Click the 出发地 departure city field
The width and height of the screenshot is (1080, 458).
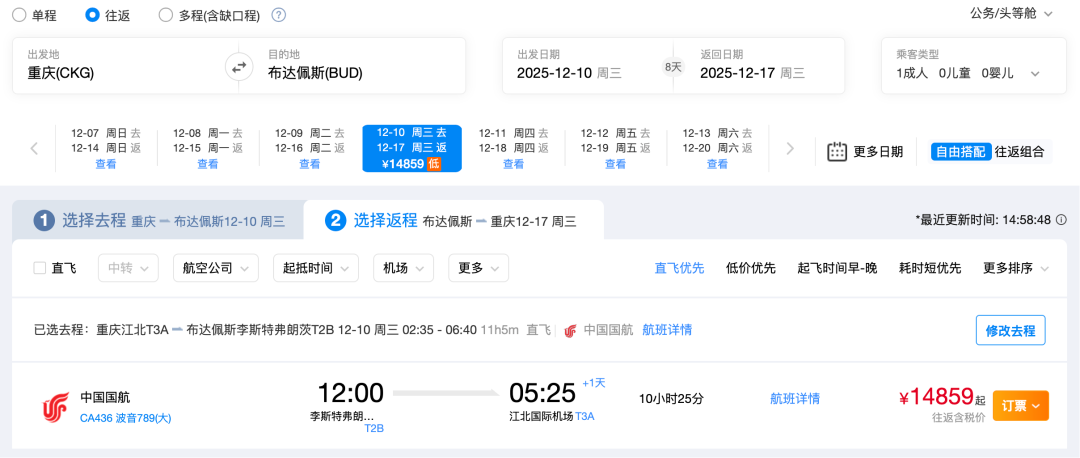coord(115,66)
